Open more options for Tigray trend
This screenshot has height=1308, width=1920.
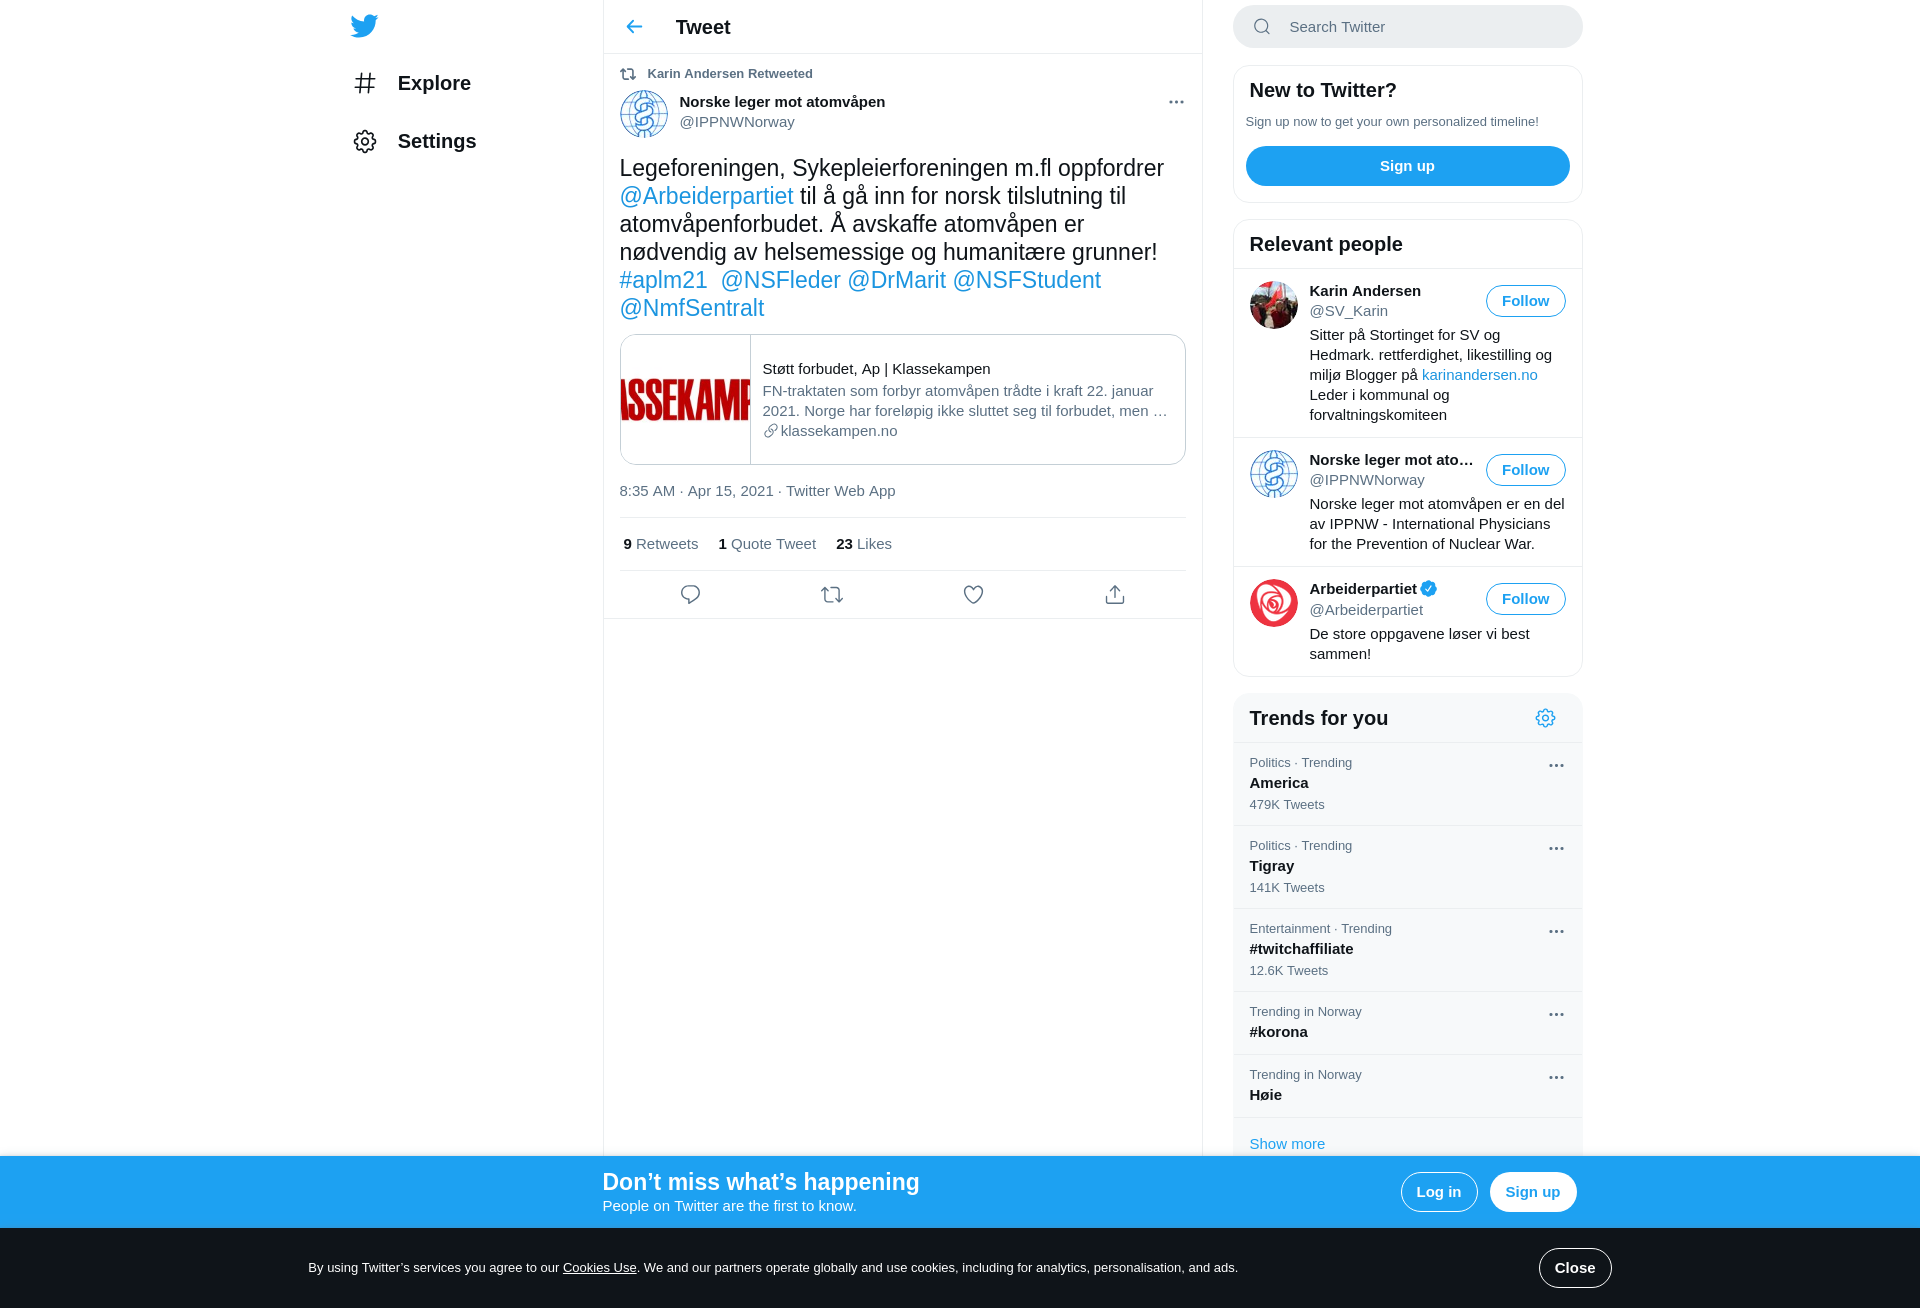coord(1556,848)
